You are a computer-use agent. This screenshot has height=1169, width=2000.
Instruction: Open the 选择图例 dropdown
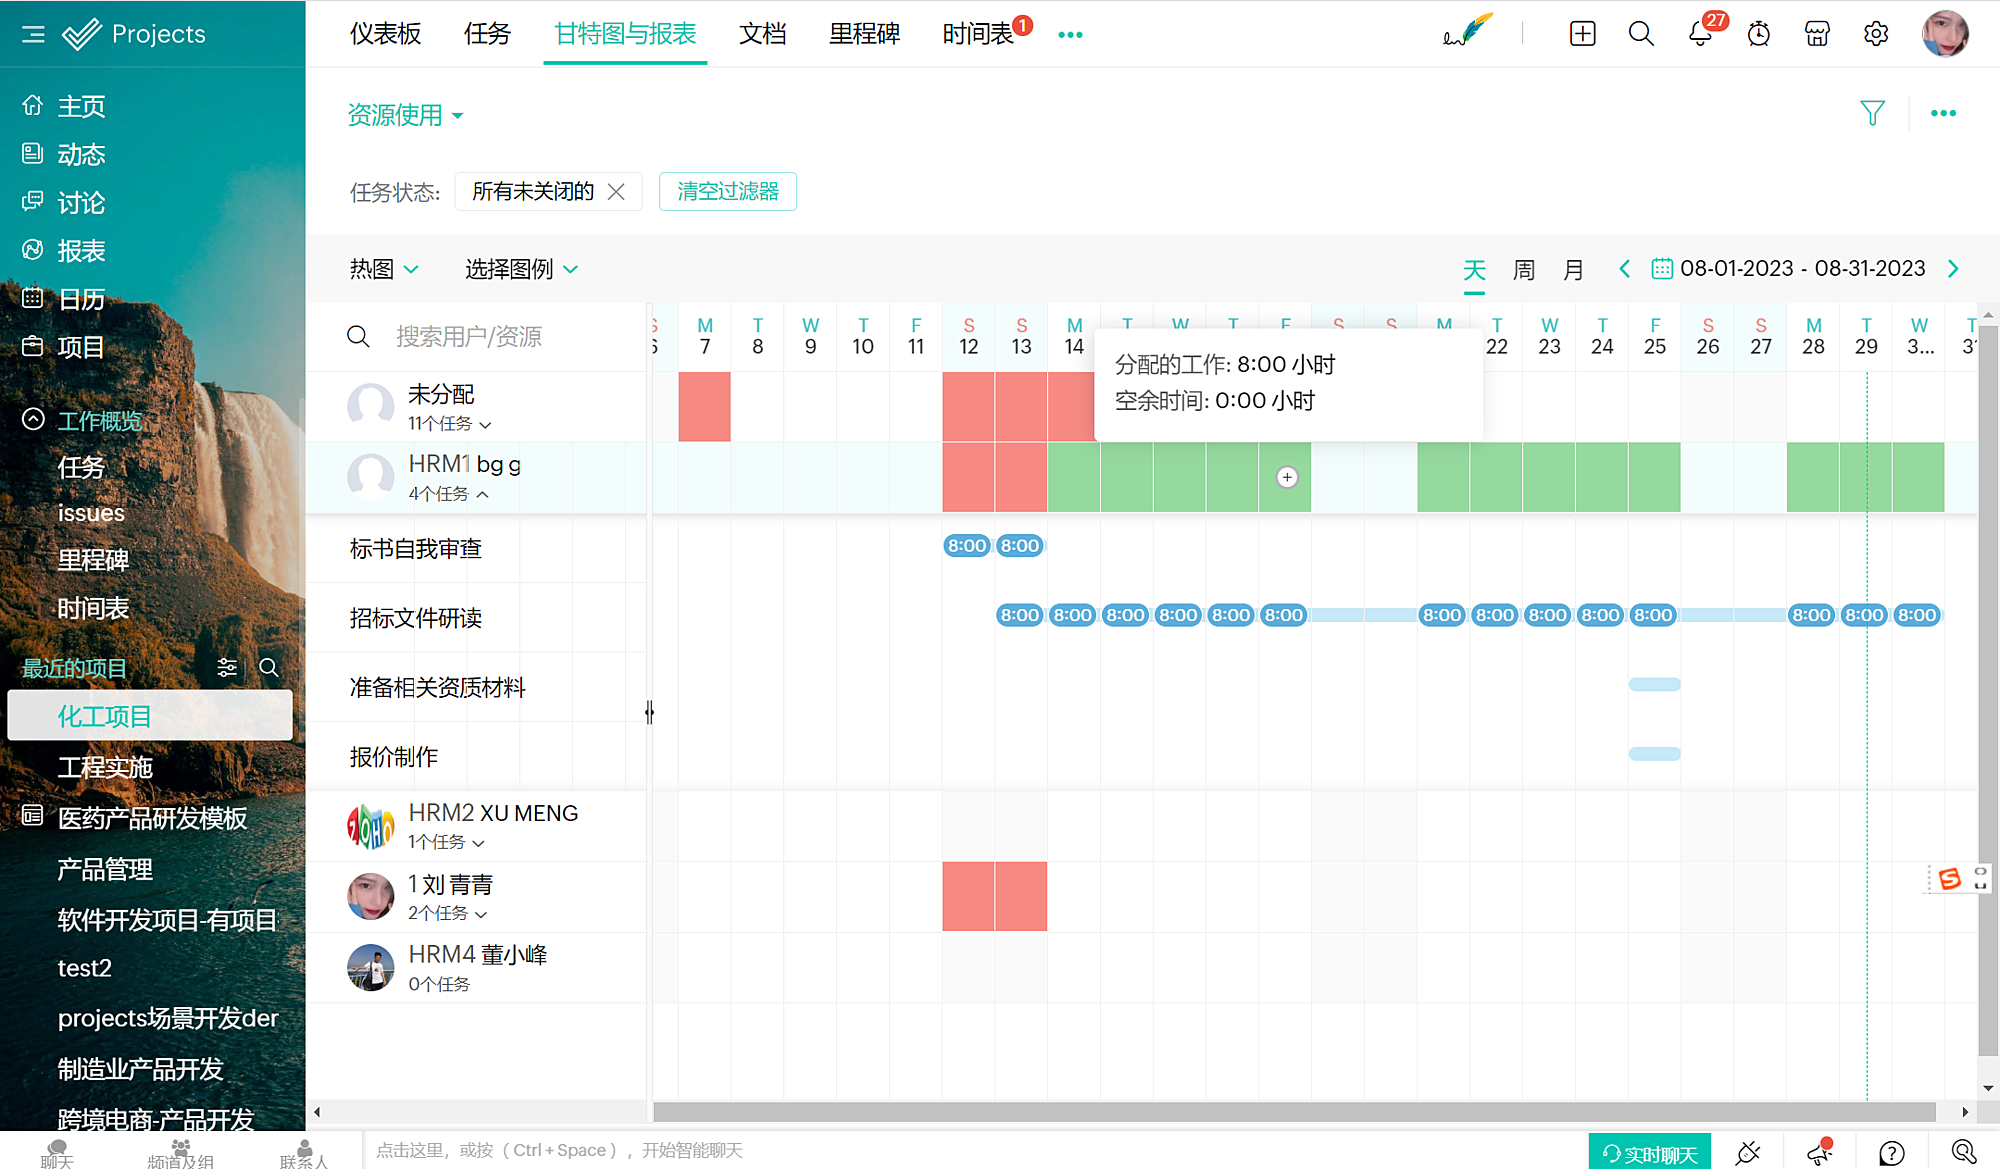[521, 269]
